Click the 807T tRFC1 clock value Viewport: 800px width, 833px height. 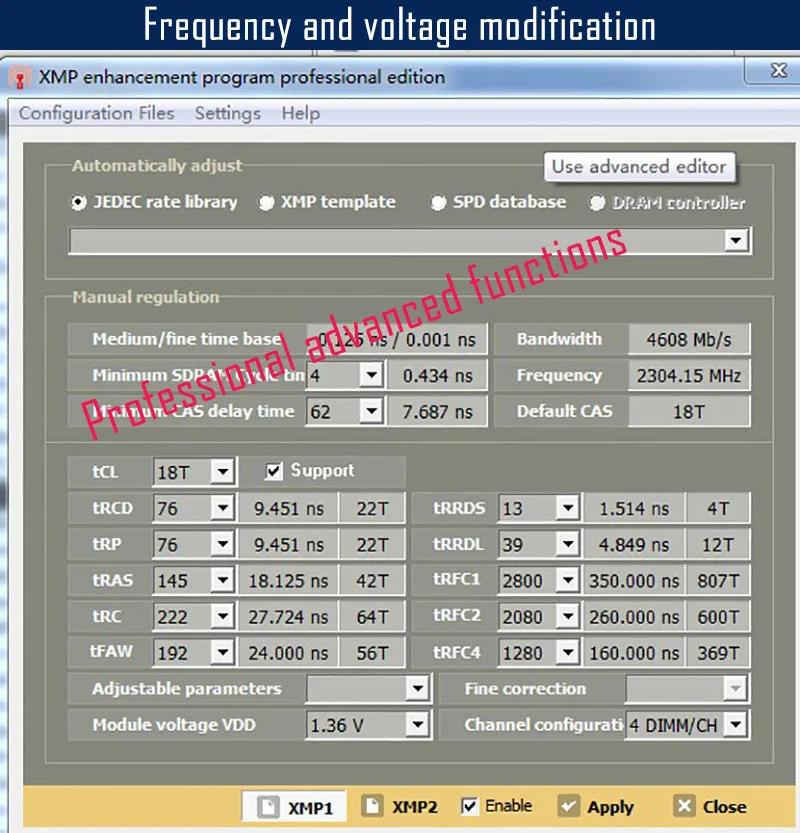coord(718,581)
